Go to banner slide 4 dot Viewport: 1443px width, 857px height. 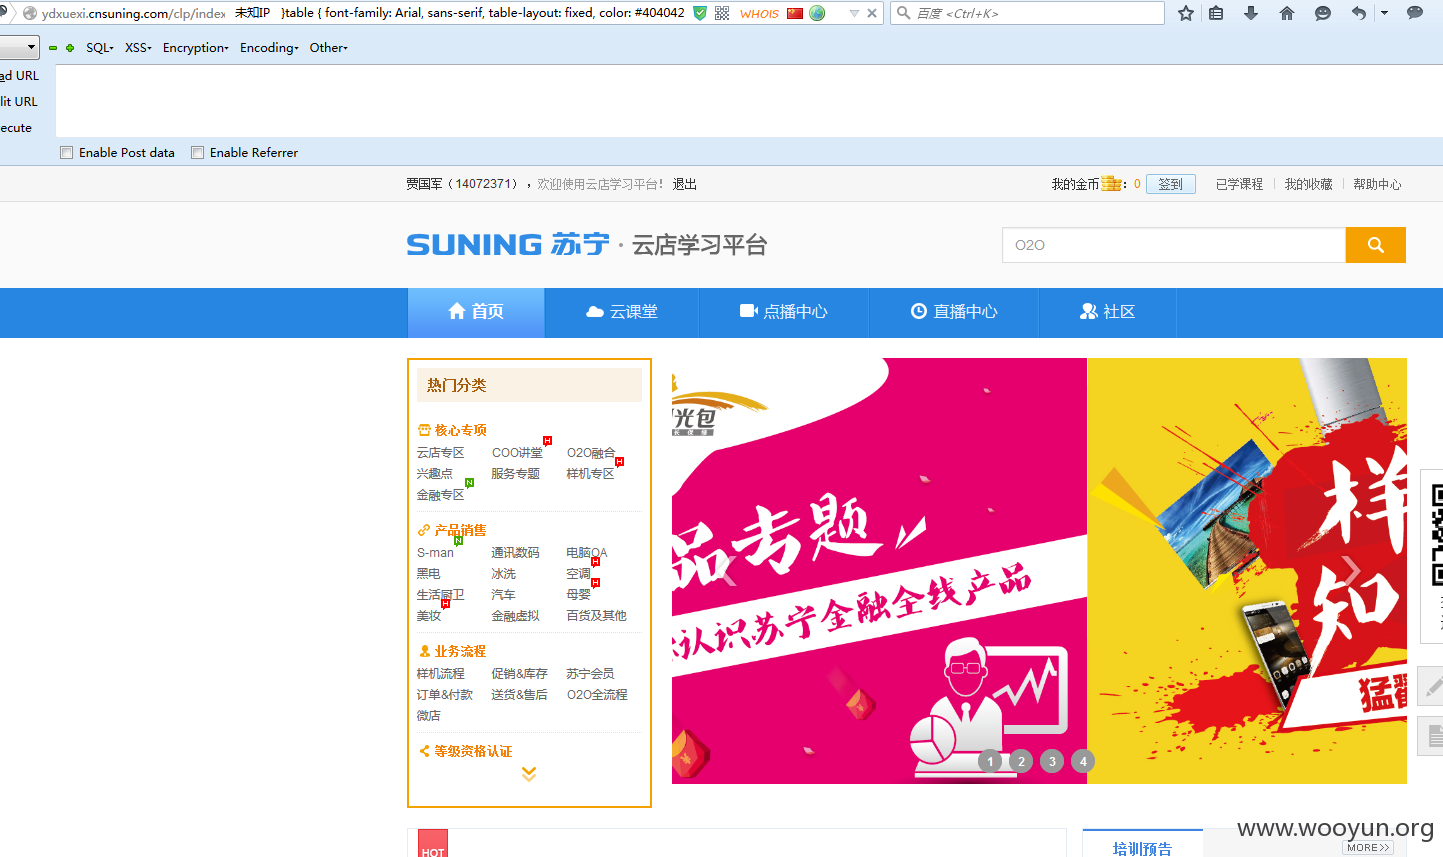(1083, 761)
